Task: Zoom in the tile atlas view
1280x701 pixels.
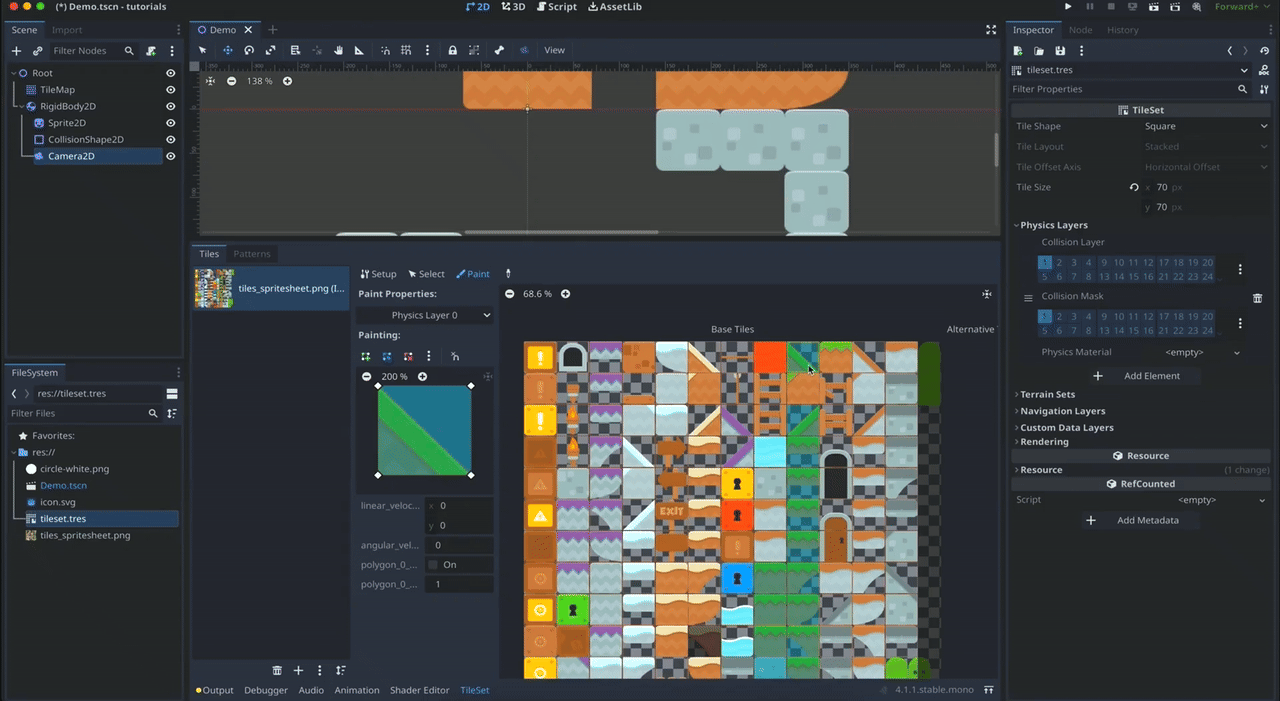Action: click(565, 294)
